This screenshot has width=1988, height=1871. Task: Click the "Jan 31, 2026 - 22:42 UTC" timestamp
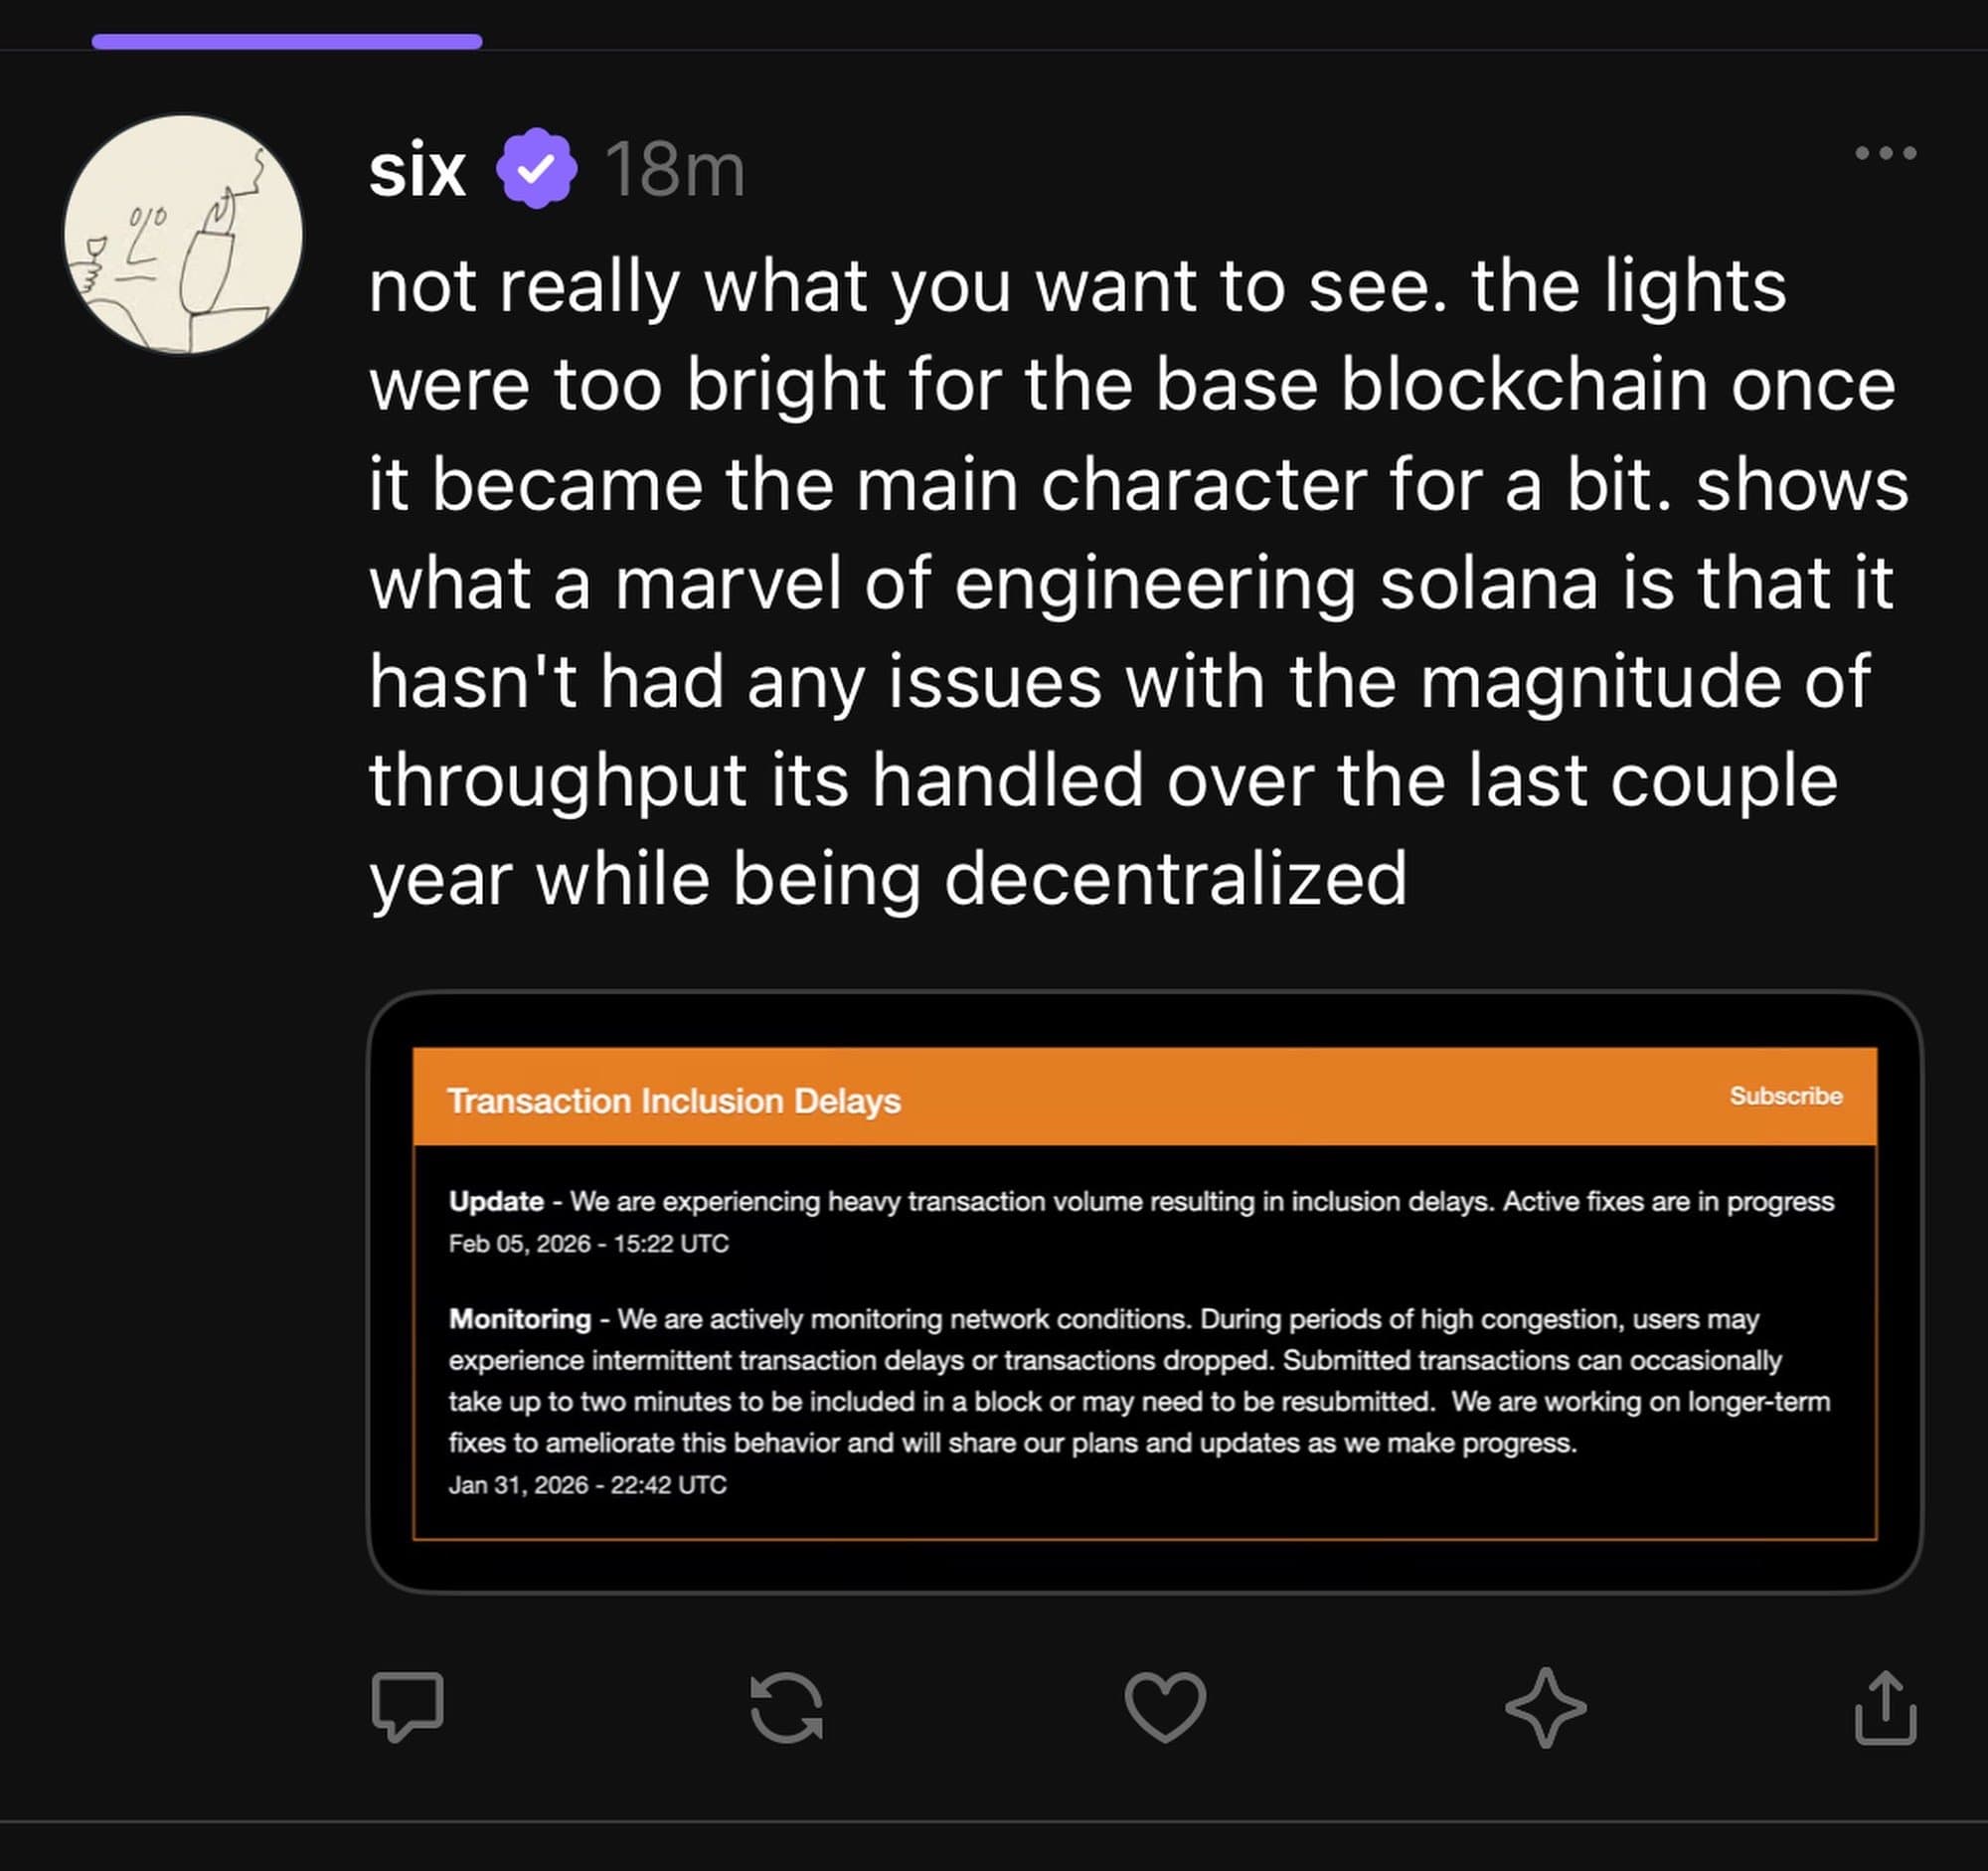pyautogui.click(x=587, y=1485)
